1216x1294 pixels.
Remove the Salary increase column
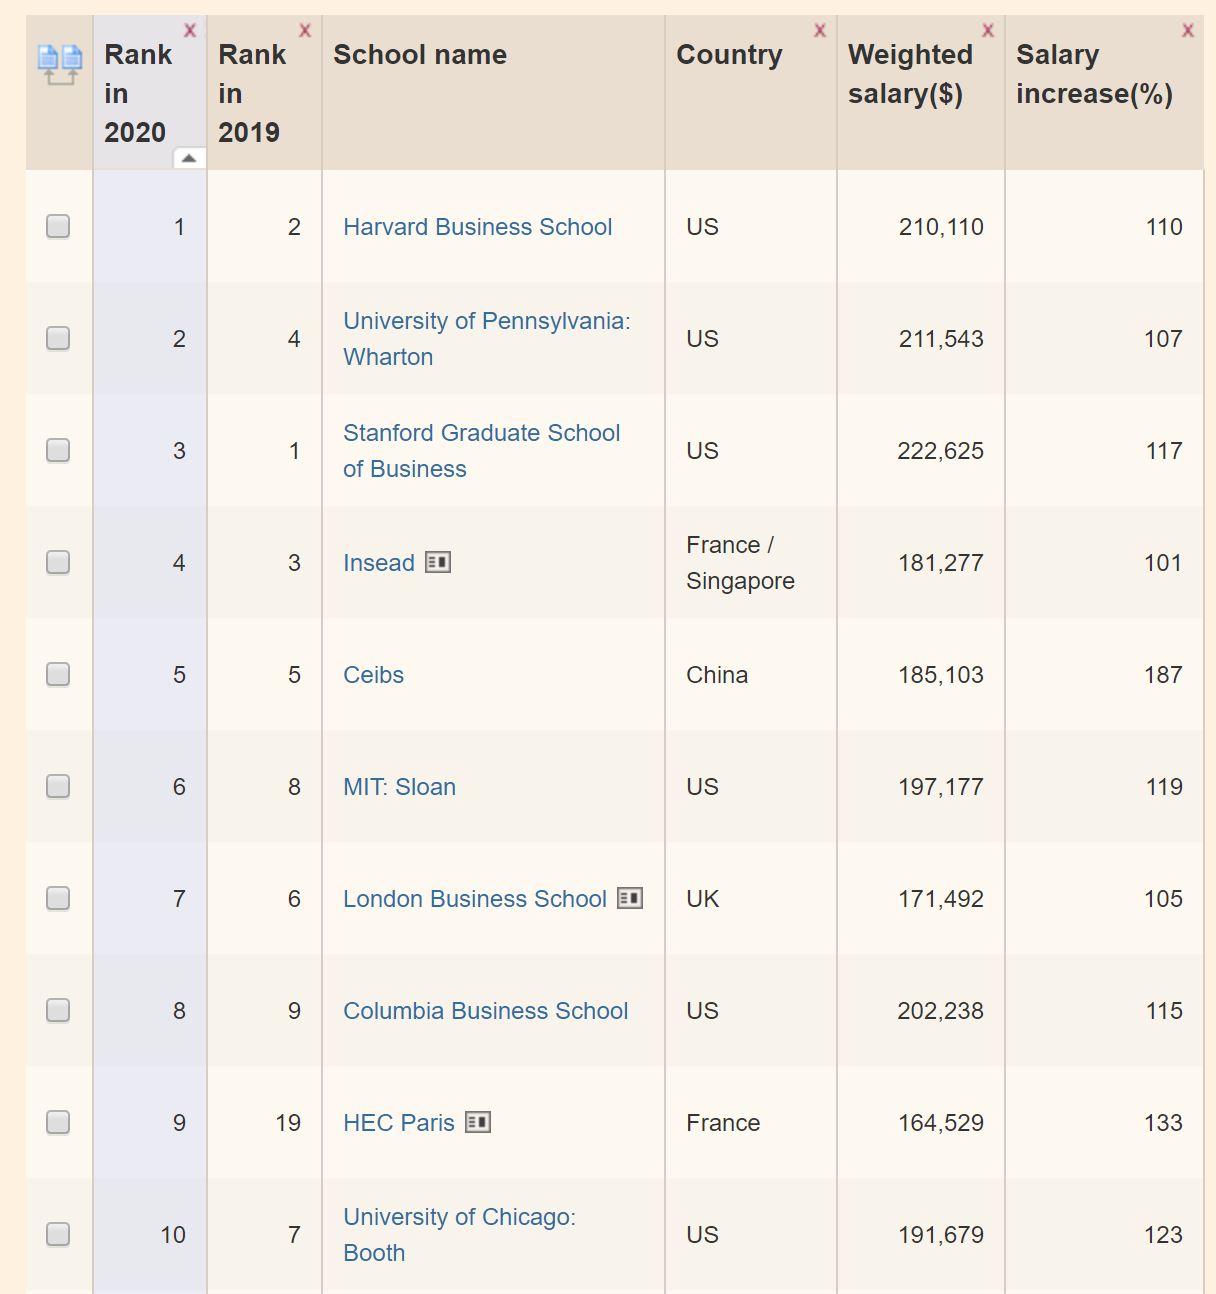[x=1188, y=31]
